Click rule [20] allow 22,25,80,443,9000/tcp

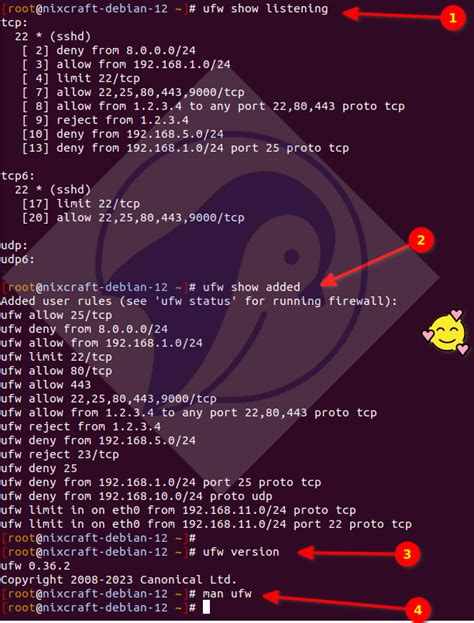tap(133, 217)
